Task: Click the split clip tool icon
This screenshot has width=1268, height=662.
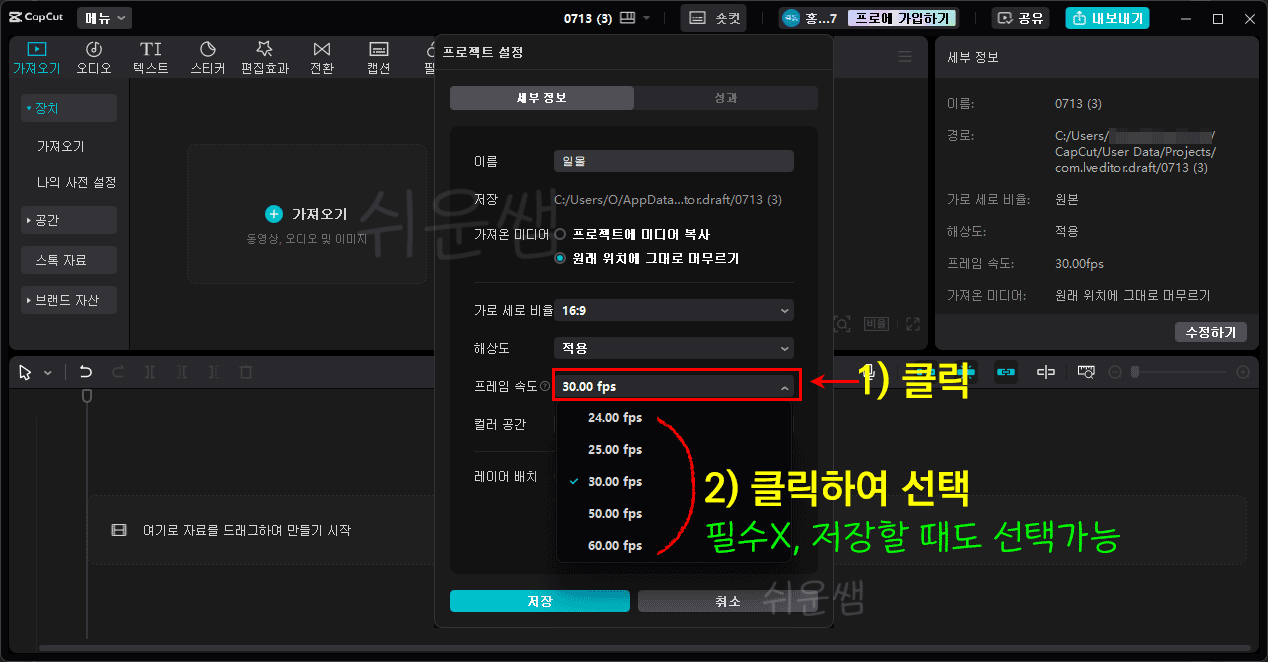Action: (150, 372)
